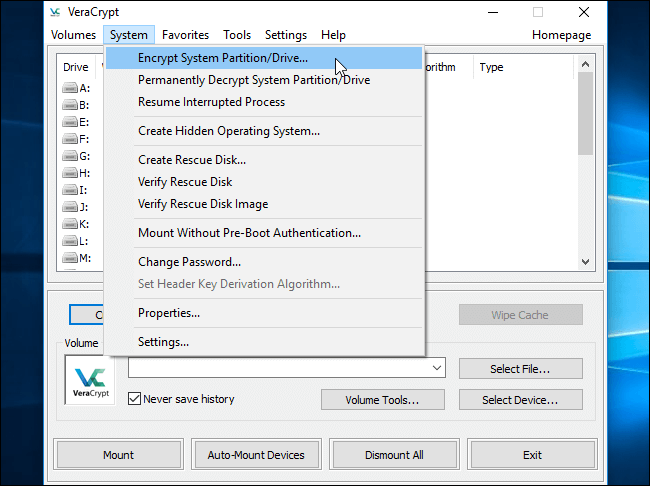Select the I: drive icon
Screen dimensions: 650x486
click(70, 190)
